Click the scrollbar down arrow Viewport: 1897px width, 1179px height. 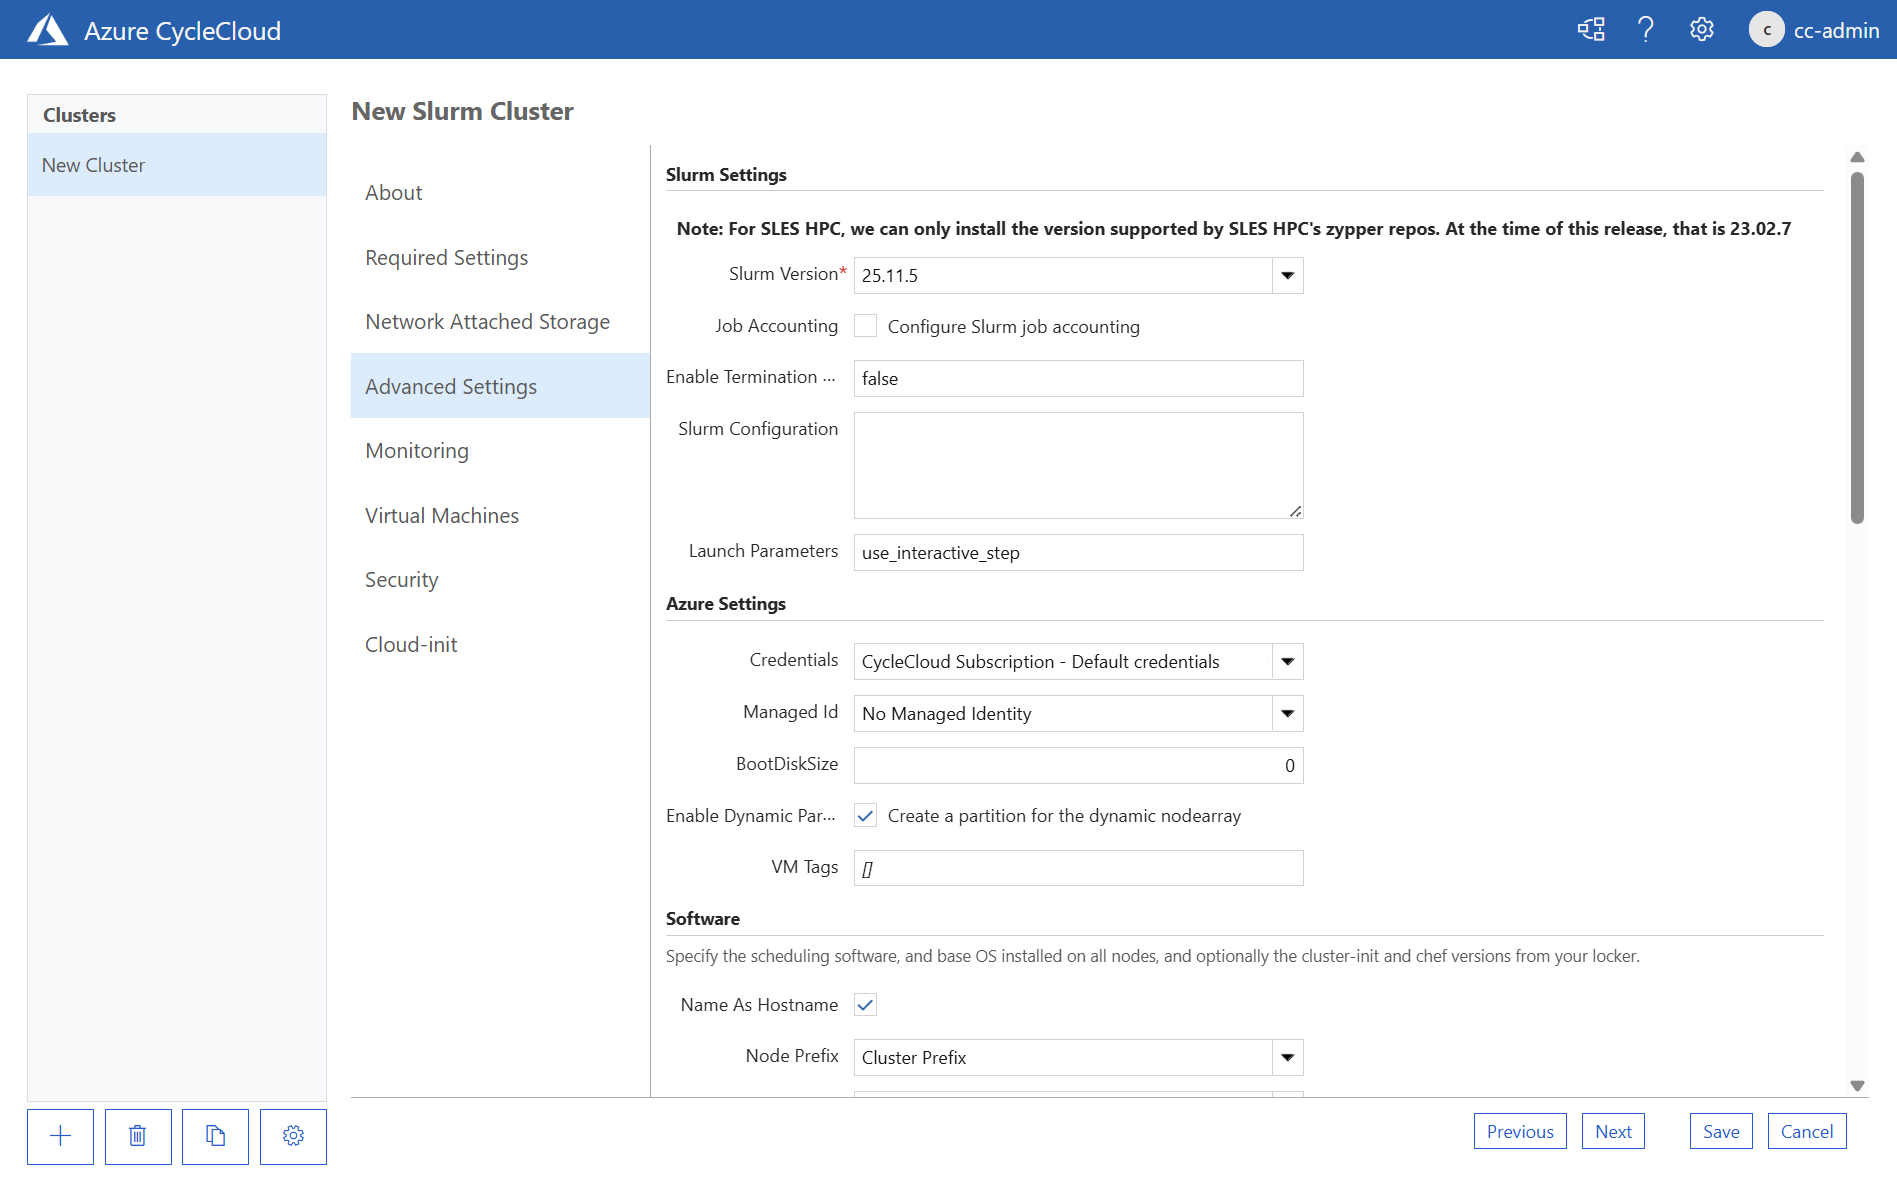coord(1857,1085)
